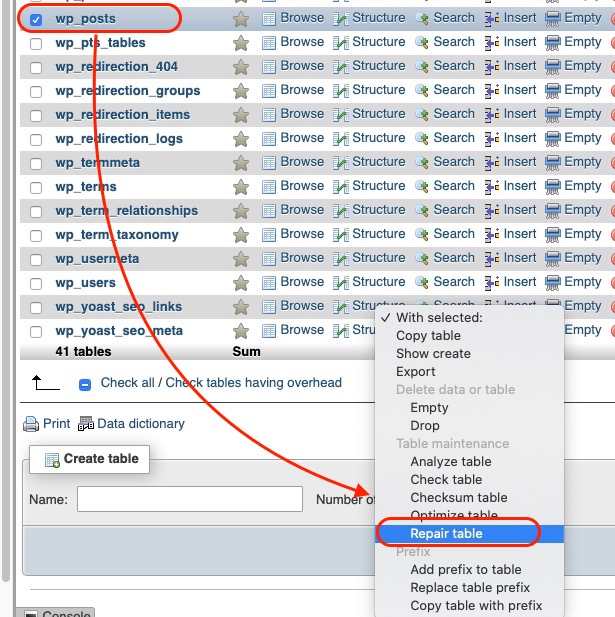Click Structure icon in wp_pts_tables row
The height and width of the screenshot is (617, 615).
(x=341, y=43)
